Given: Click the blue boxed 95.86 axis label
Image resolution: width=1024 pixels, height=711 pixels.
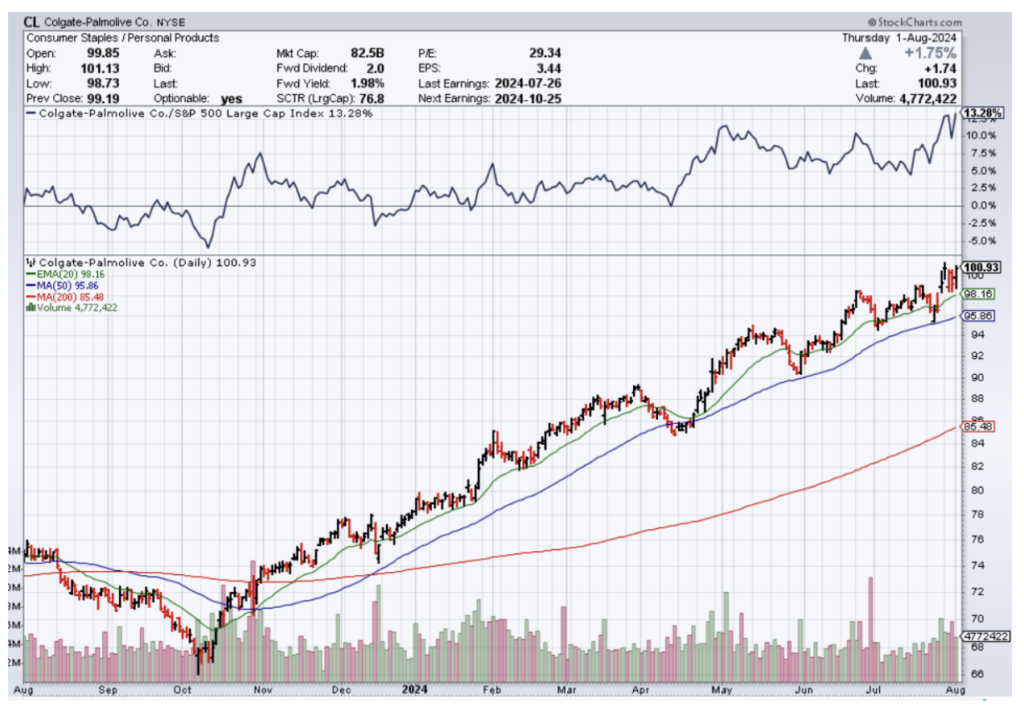Looking at the screenshot, I should pos(978,316).
